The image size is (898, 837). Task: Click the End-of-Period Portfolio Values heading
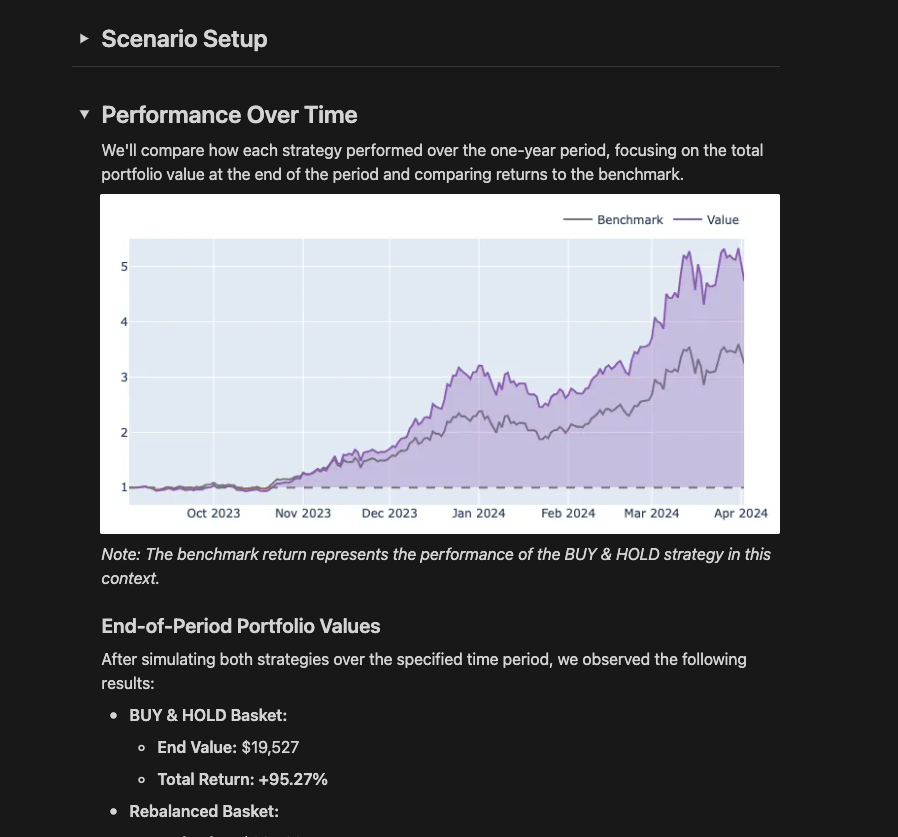pos(240,627)
